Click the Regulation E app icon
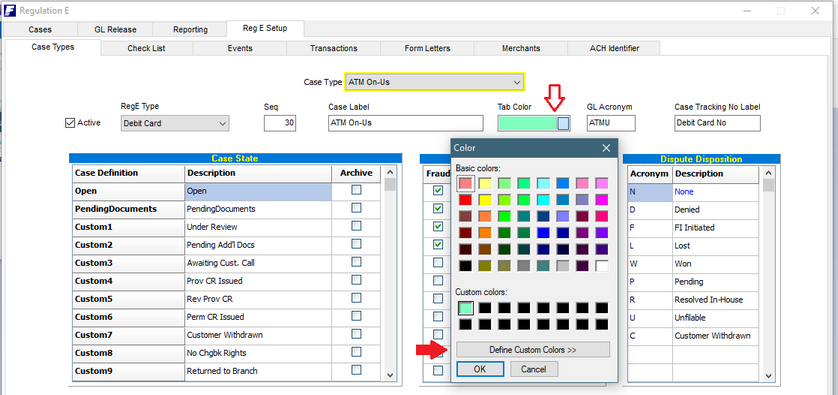 coord(9,10)
